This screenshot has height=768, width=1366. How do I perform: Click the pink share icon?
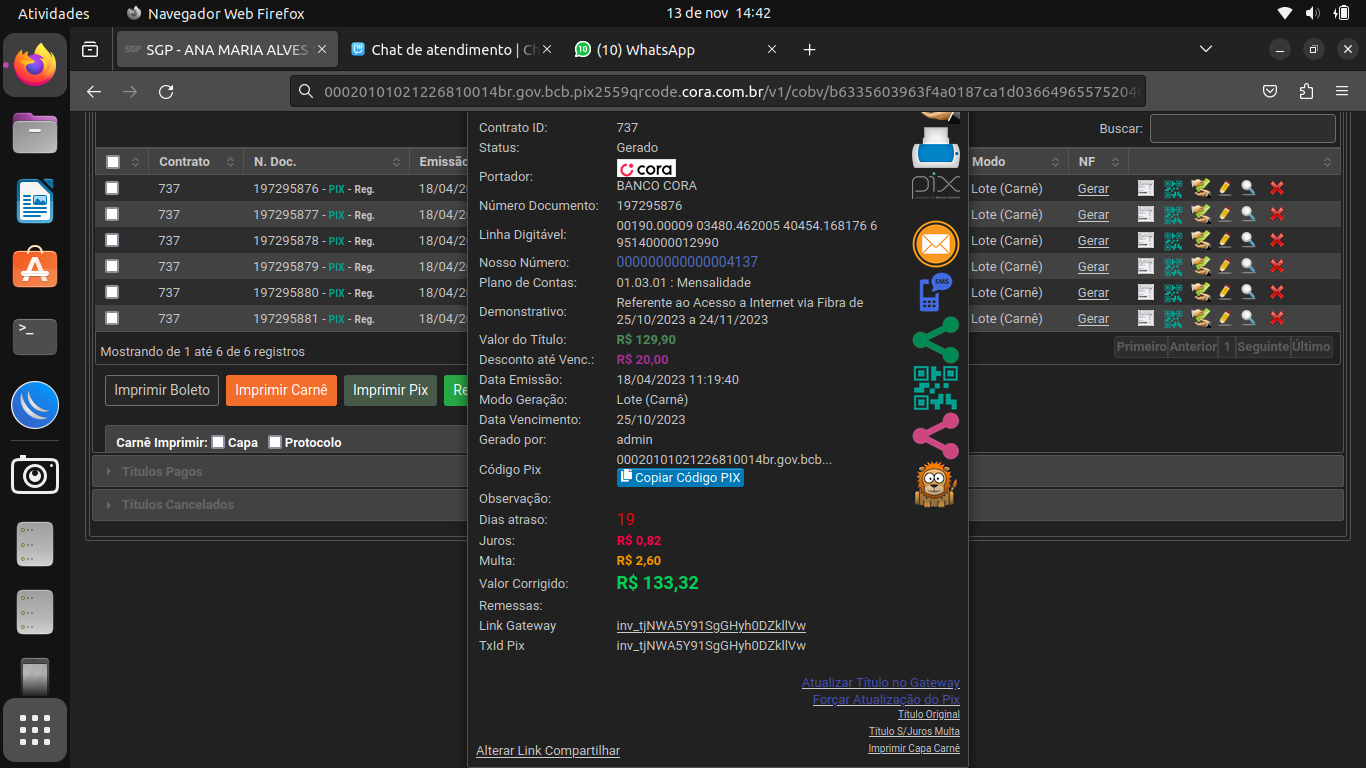(935, 436)
